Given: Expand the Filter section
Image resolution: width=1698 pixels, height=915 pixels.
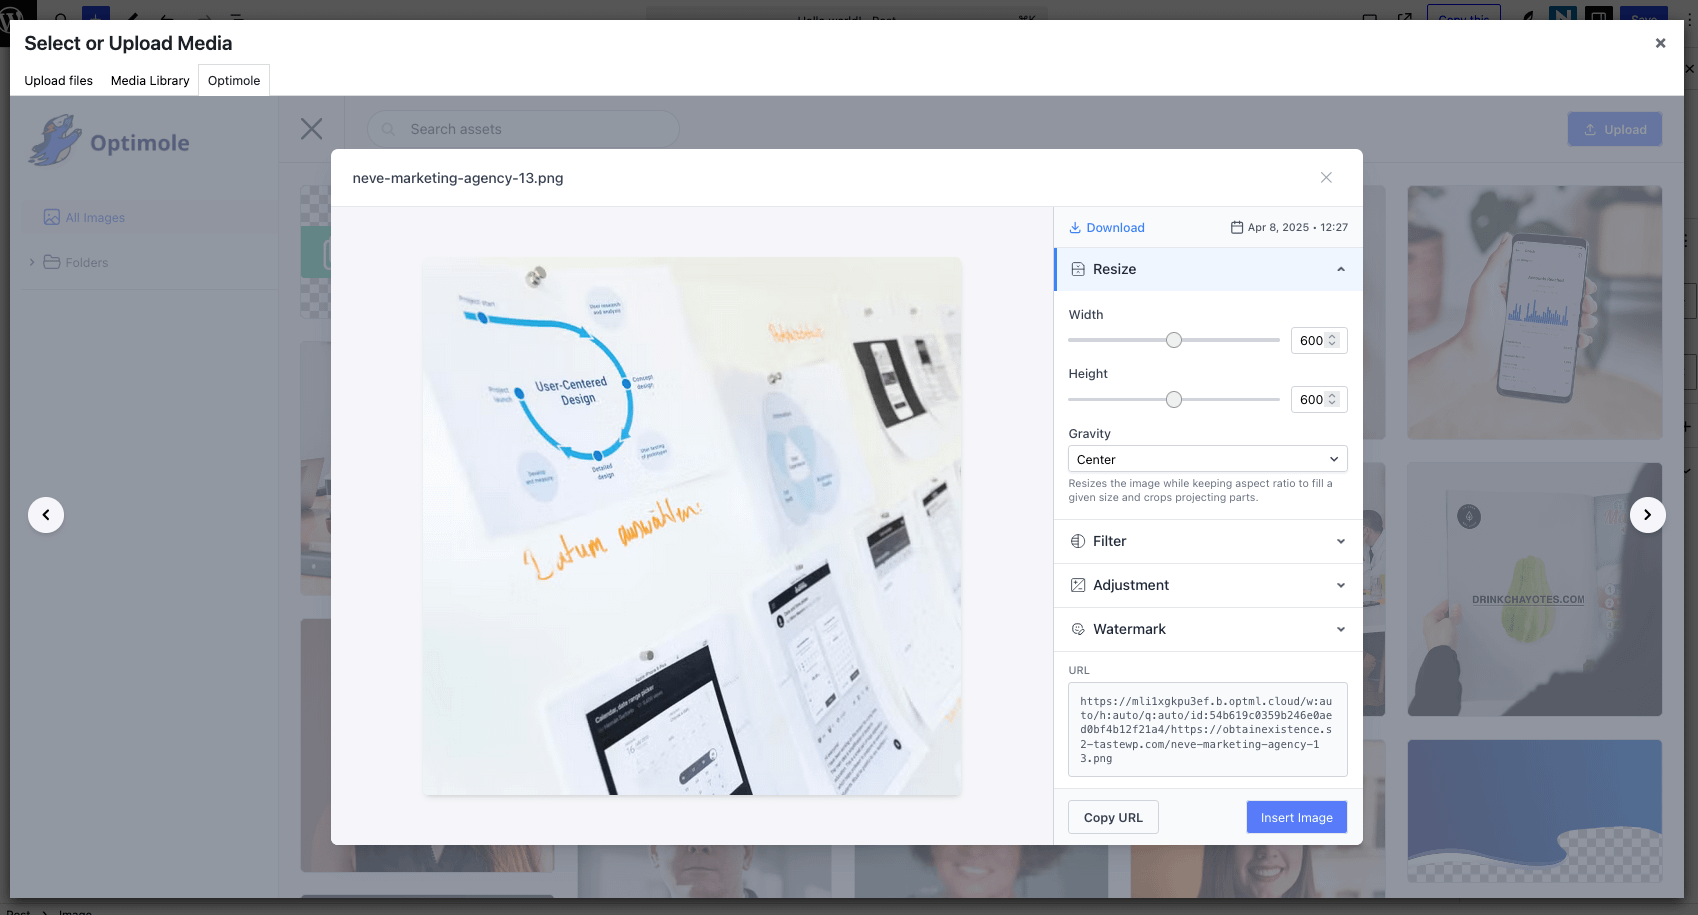Looking at the screenshot, I should (x=1340, y=542).
